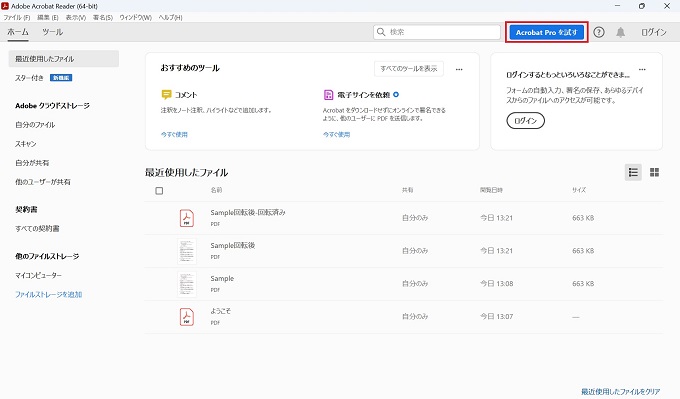680x399 pixels.
Task: Click the help question mark icon
Action: coord(599,32)
